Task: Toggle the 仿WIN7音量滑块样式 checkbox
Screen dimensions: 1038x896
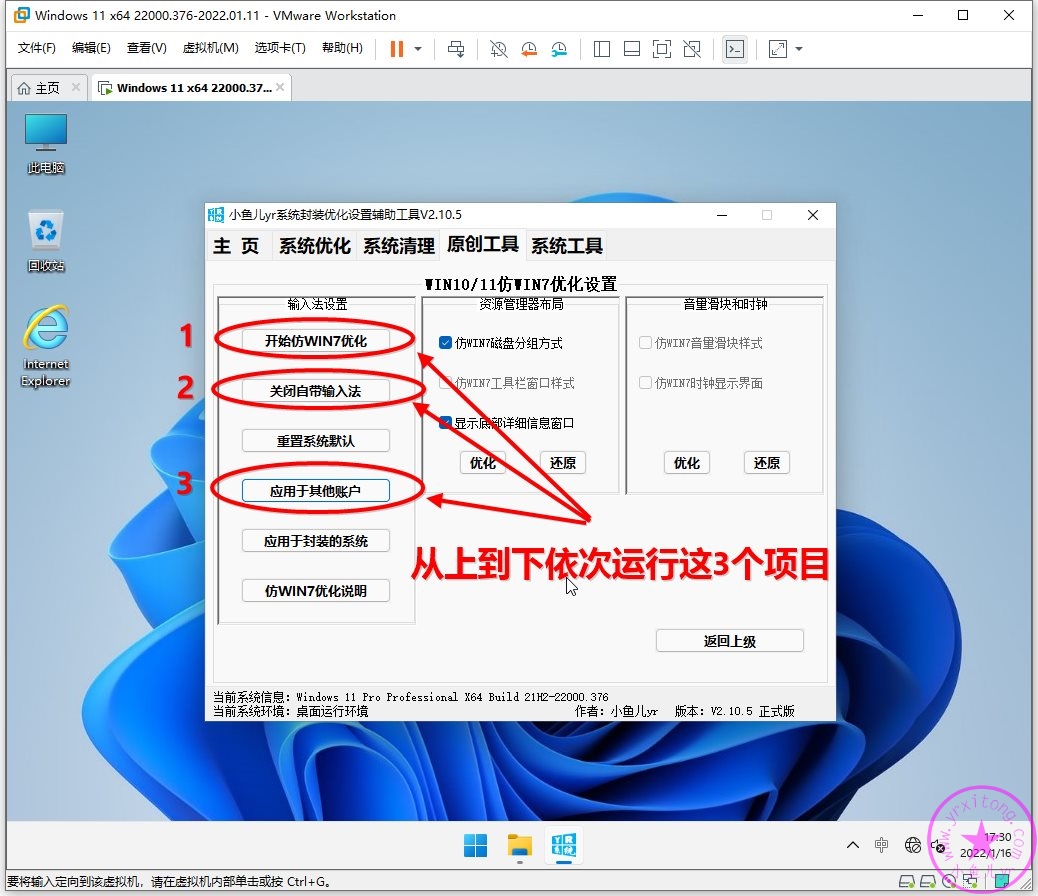Action: click(645, 343)
